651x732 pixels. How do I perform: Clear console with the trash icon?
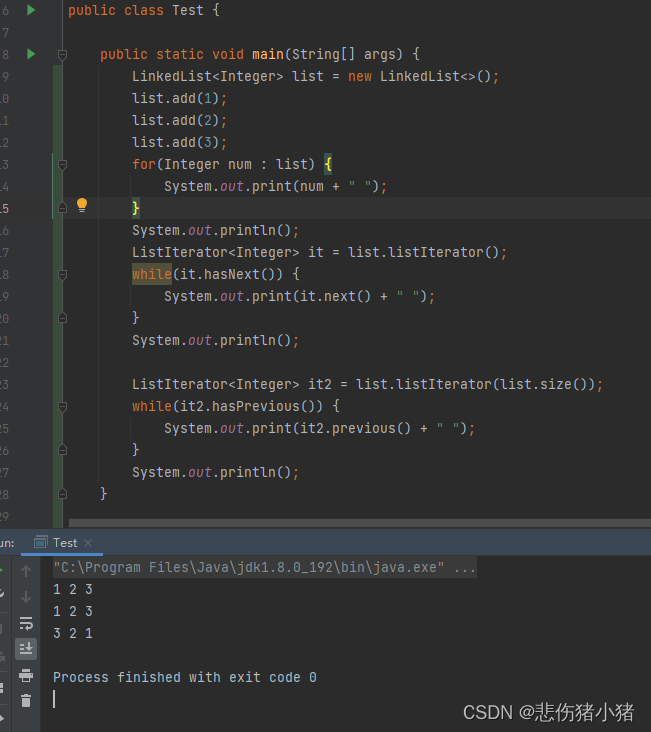point(26,700)
